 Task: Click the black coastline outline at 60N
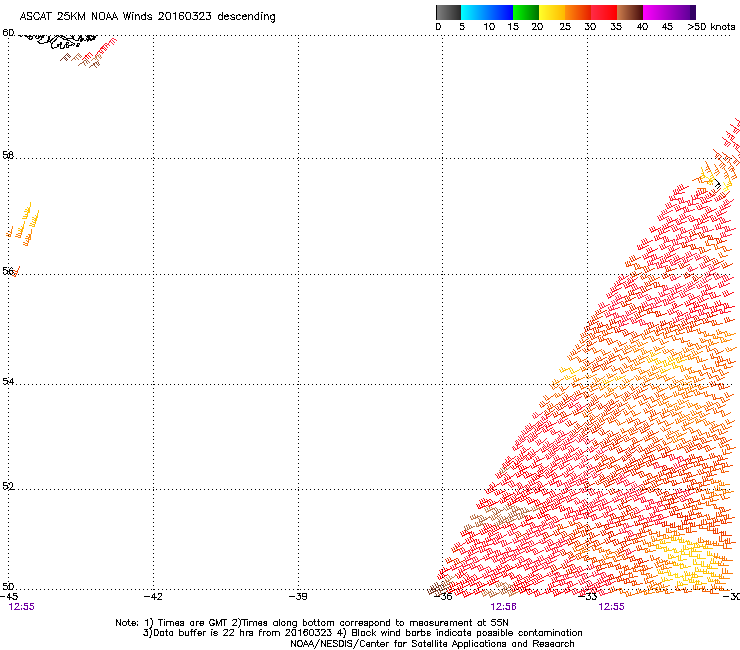59,41
